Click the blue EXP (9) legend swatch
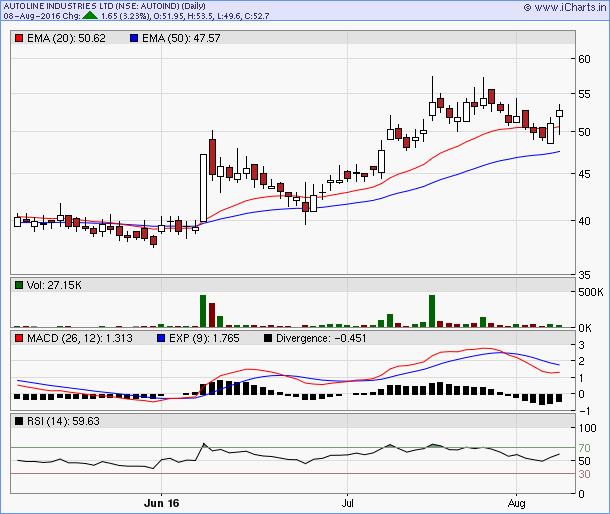 [x=161, y=338]
